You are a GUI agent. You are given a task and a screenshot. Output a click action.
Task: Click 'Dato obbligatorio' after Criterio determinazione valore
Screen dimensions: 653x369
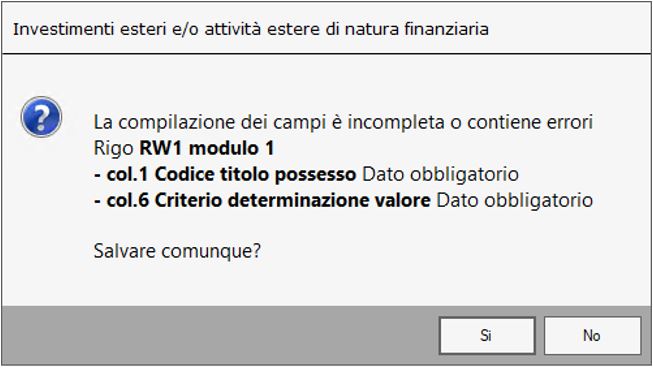pos(515,200)
